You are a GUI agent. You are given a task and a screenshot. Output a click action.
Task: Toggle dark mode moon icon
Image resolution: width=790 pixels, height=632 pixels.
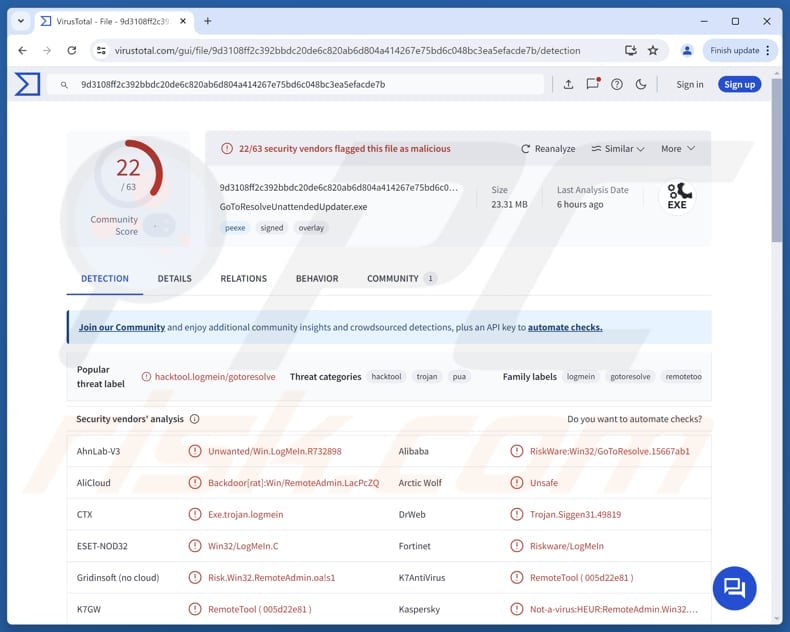[641, 84]
